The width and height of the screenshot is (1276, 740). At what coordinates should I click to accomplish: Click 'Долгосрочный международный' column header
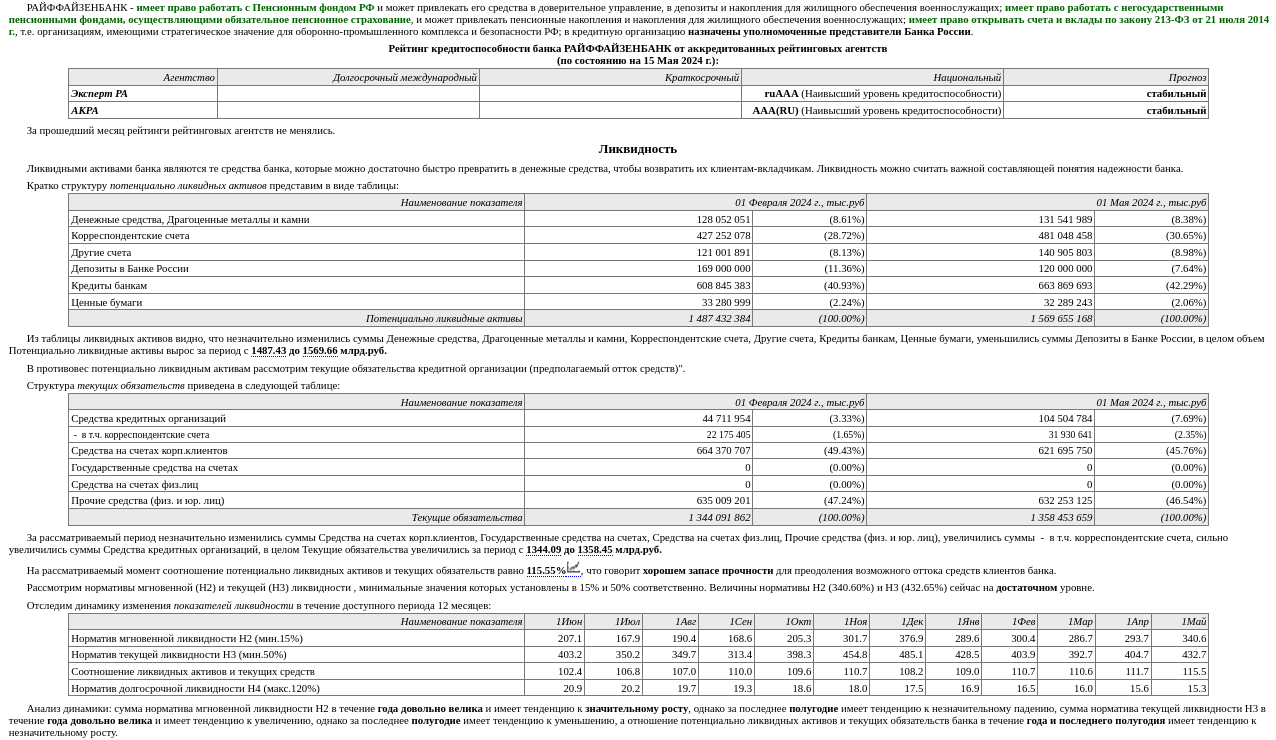point(348,77)
